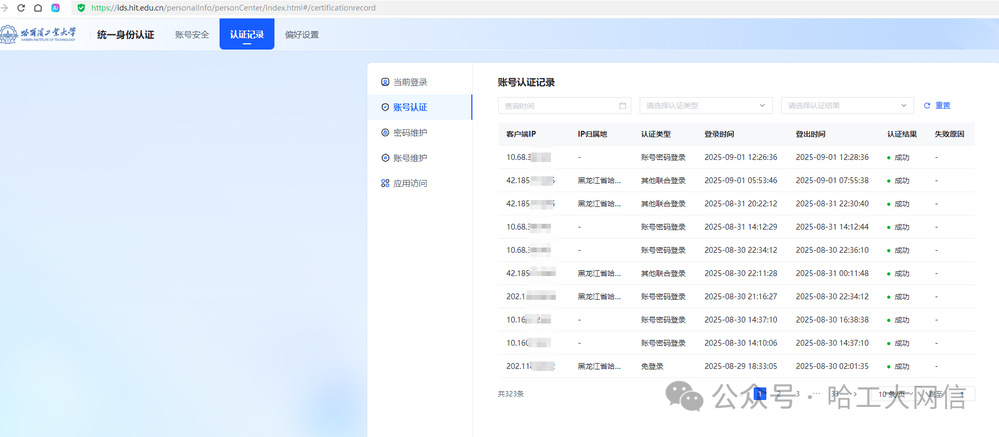
Task: Switch to the 账号安全 tab
Action: (191, 35)
